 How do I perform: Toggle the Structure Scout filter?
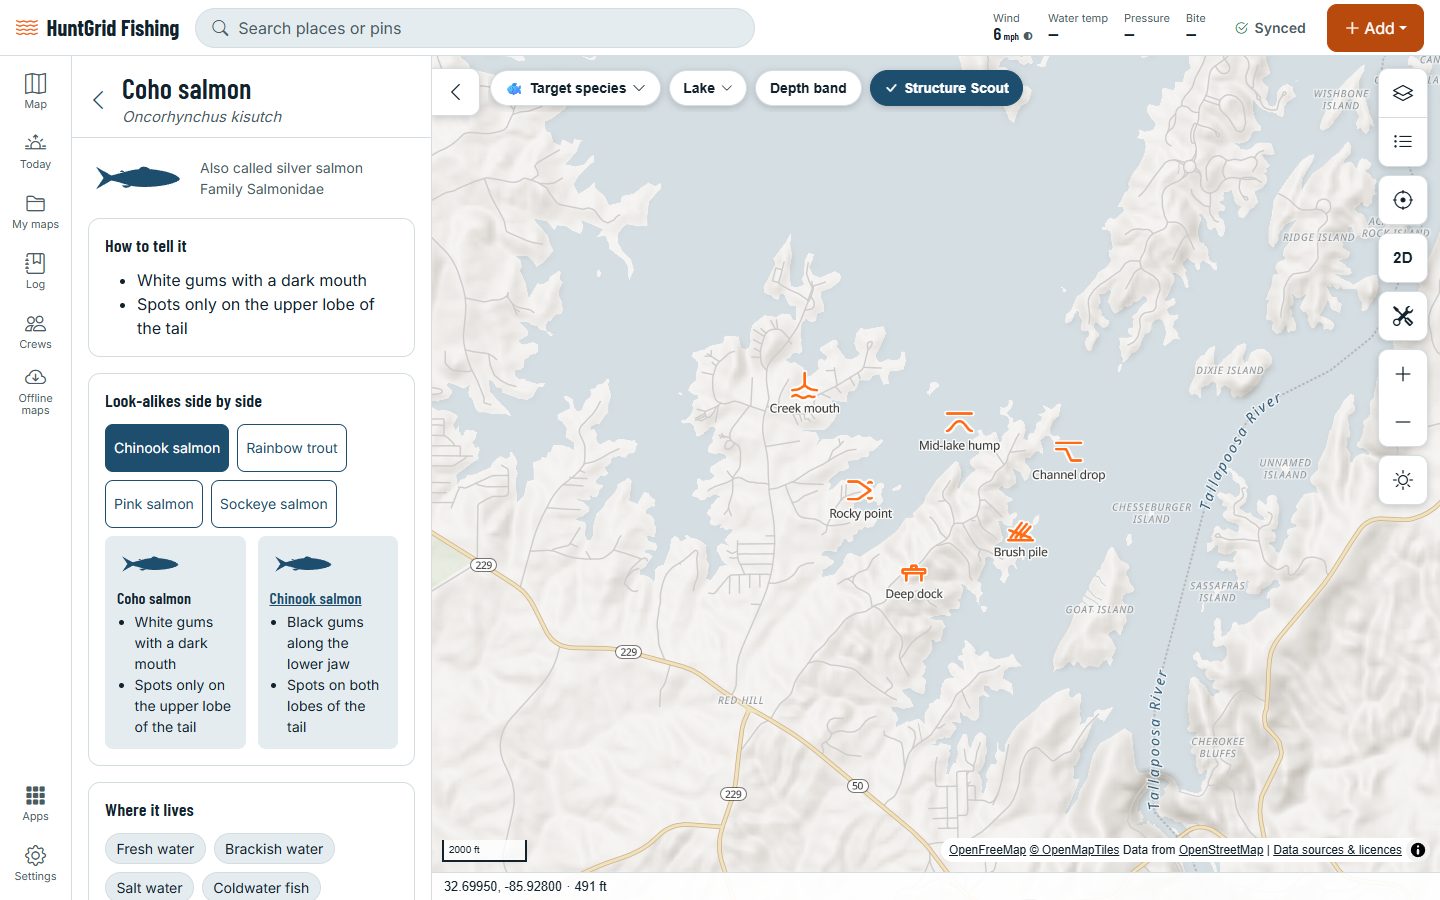[946, 88]
